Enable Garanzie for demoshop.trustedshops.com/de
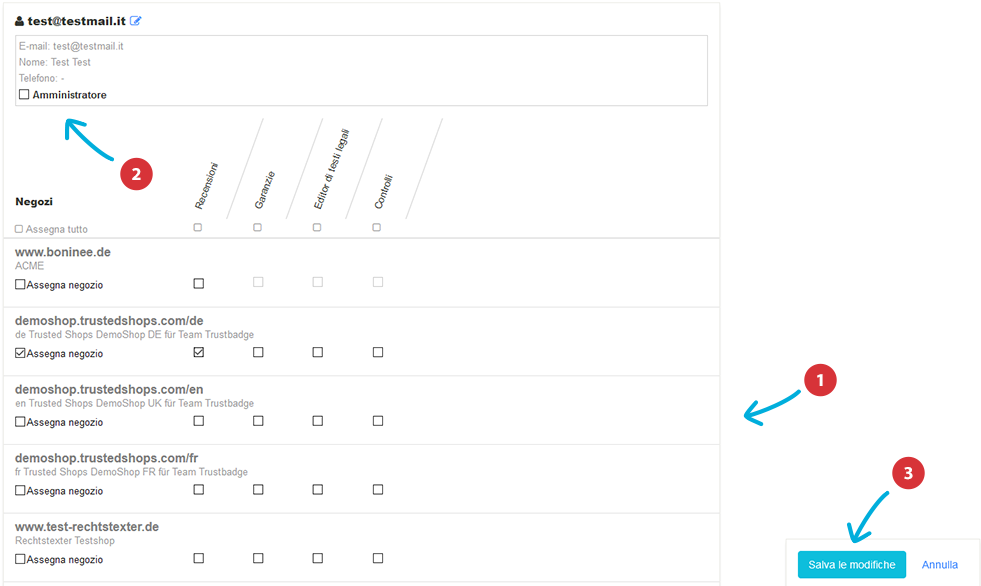Screen dimensions: 981x586 [x=258, y=352]
